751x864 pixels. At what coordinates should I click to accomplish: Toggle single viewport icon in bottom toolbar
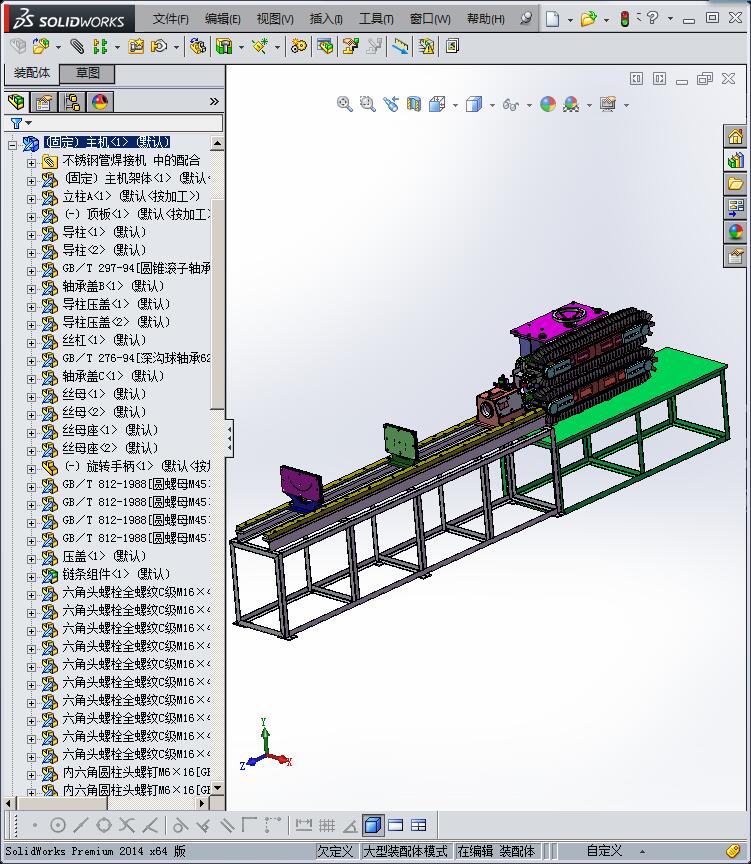(396, 825)
